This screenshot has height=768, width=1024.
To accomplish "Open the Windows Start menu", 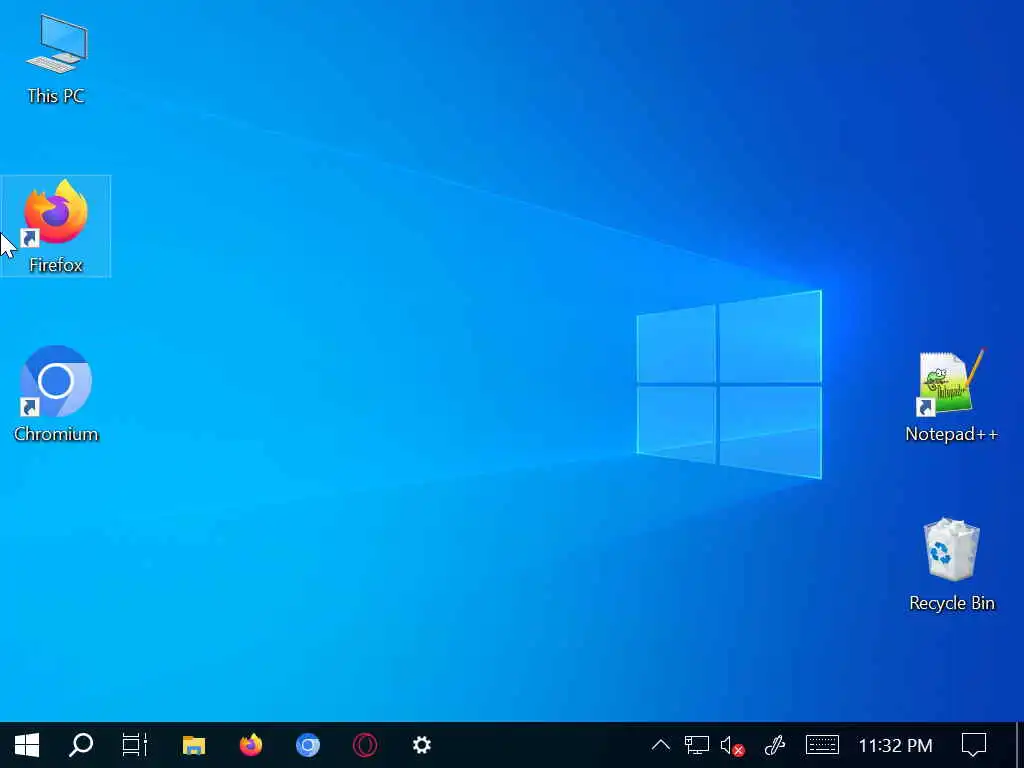I will [x=27, y=745].
